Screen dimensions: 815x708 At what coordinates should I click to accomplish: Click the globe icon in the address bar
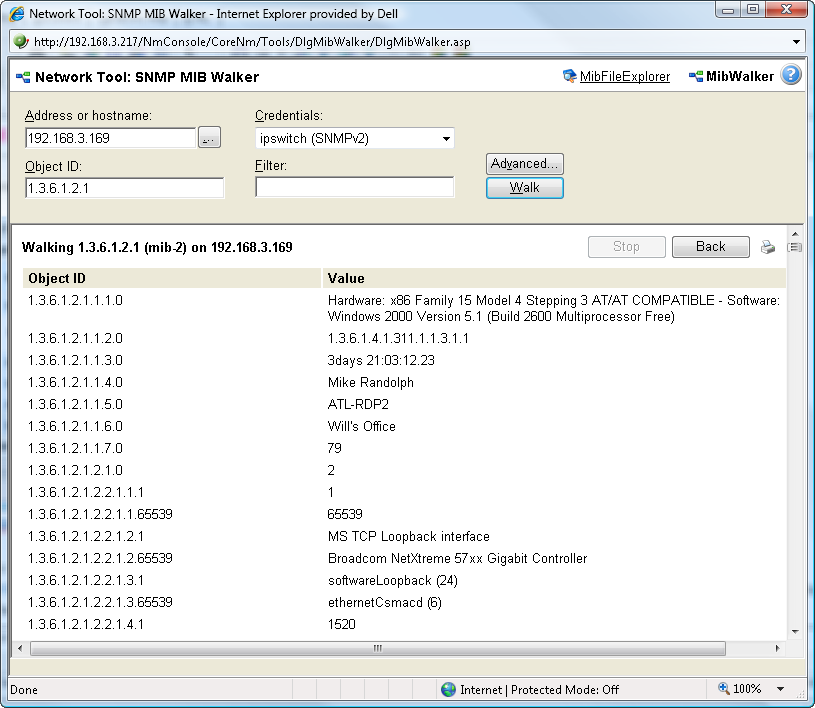click(21, 41)
